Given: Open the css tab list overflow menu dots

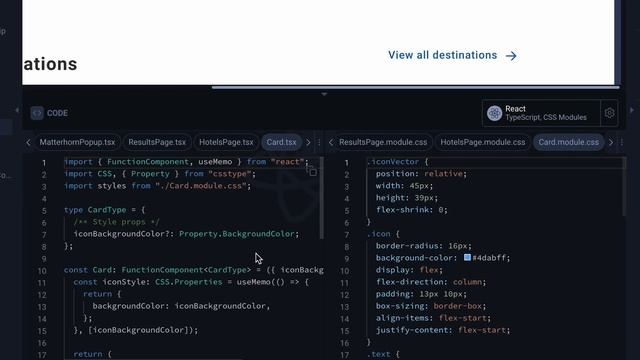Looking at the screenshot, I should [621, 142].
